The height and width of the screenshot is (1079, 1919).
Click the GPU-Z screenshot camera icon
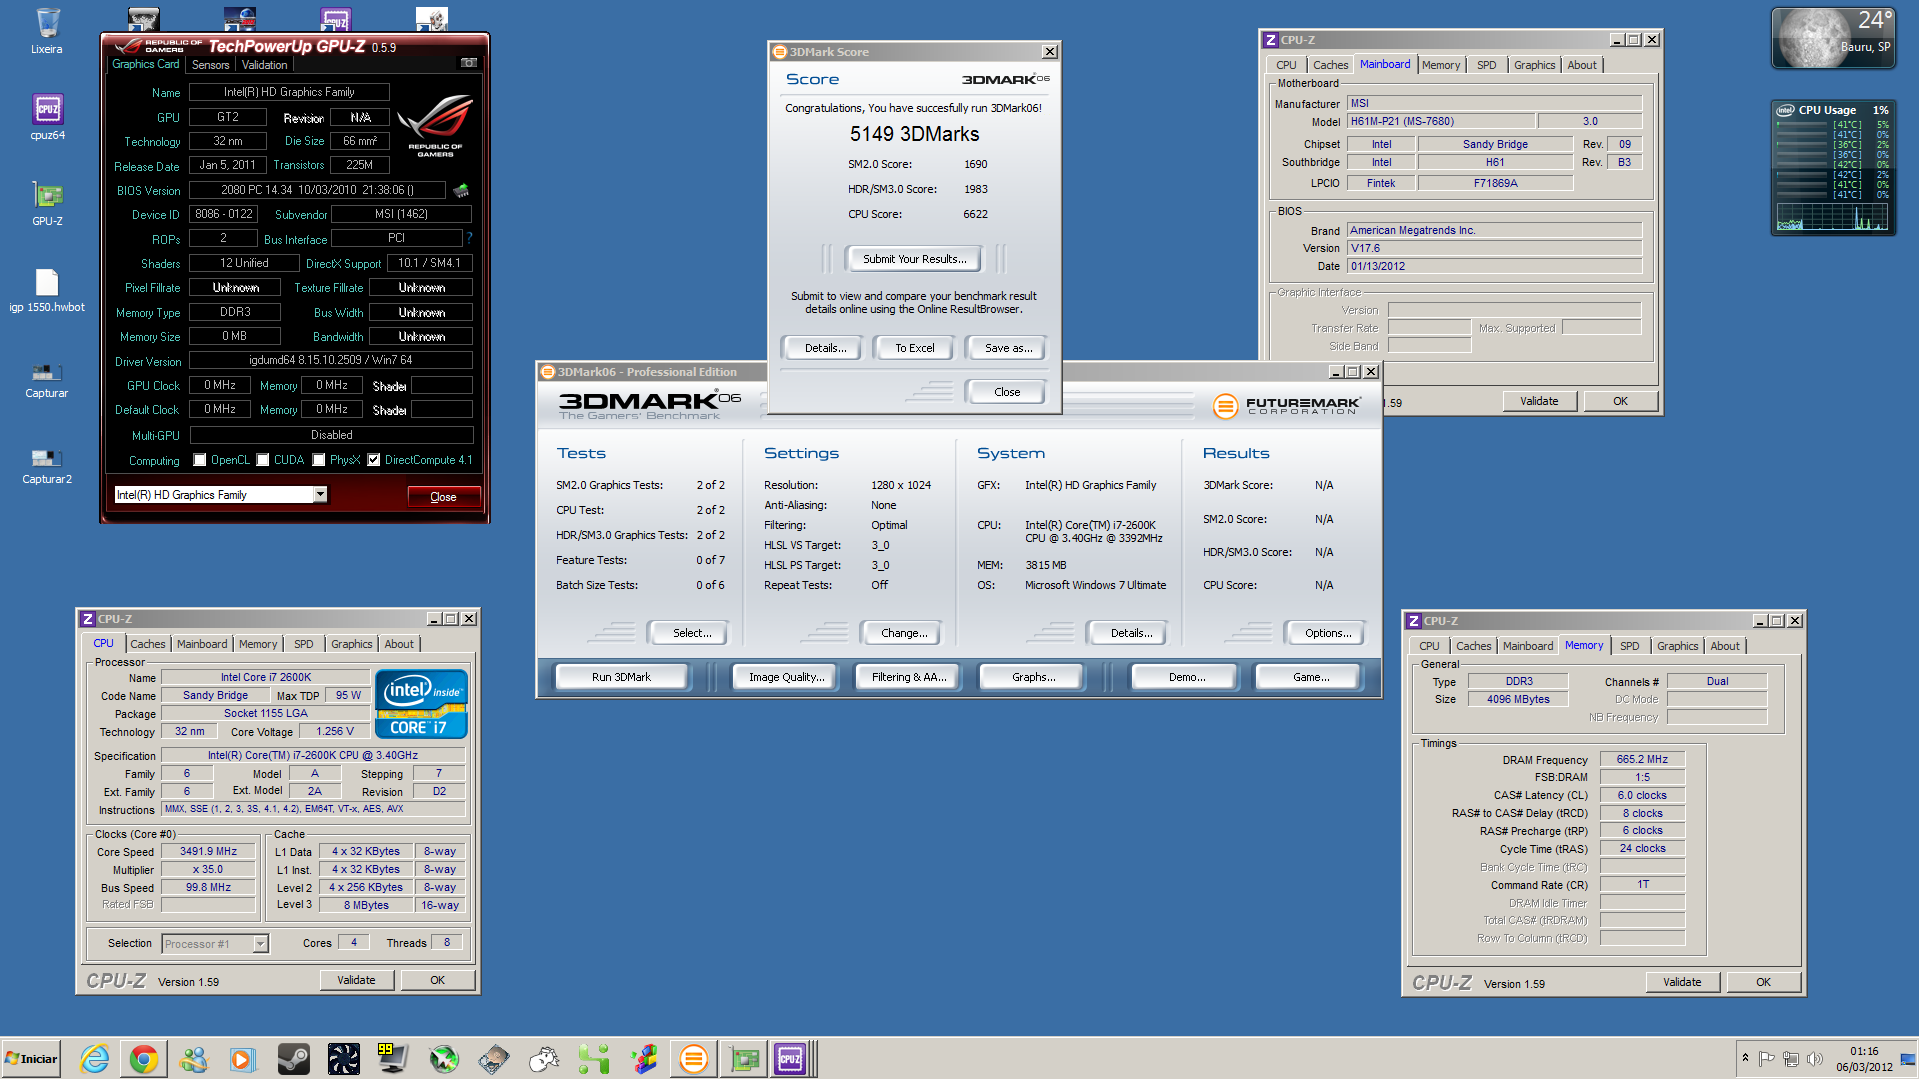click(x=468, y=63)
